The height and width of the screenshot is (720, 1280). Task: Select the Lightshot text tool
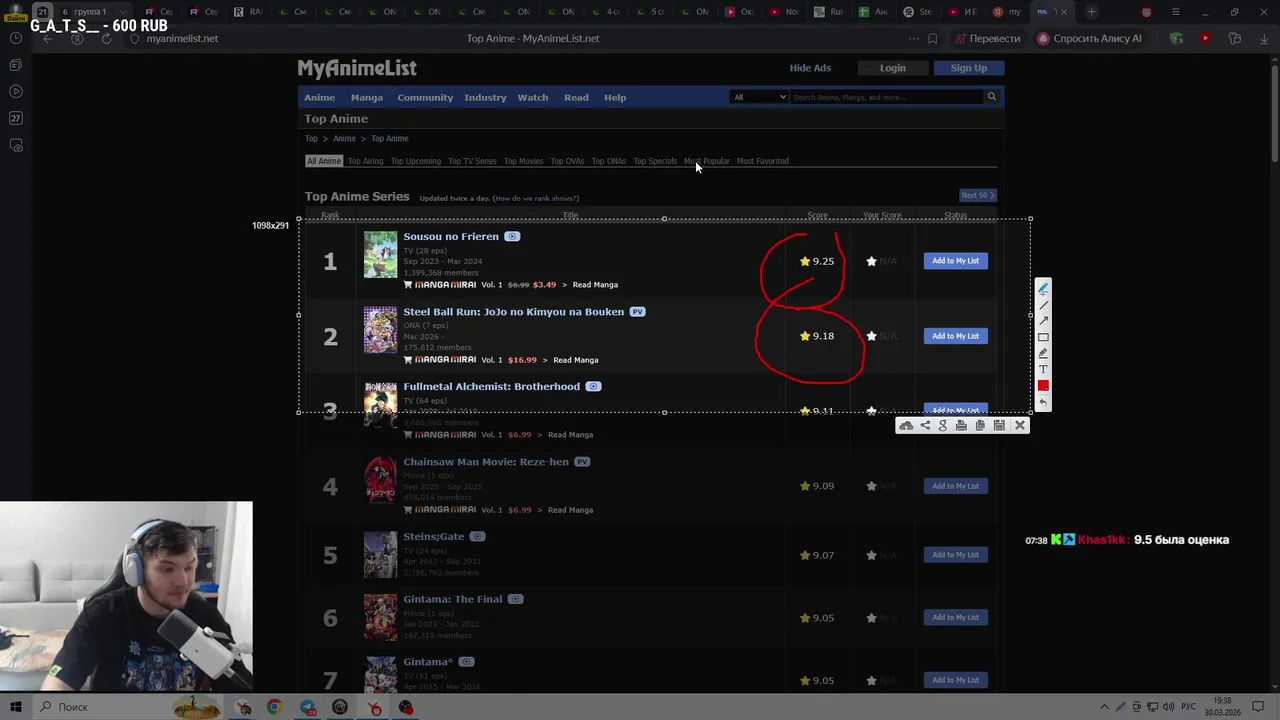(x=1043, y=369)
